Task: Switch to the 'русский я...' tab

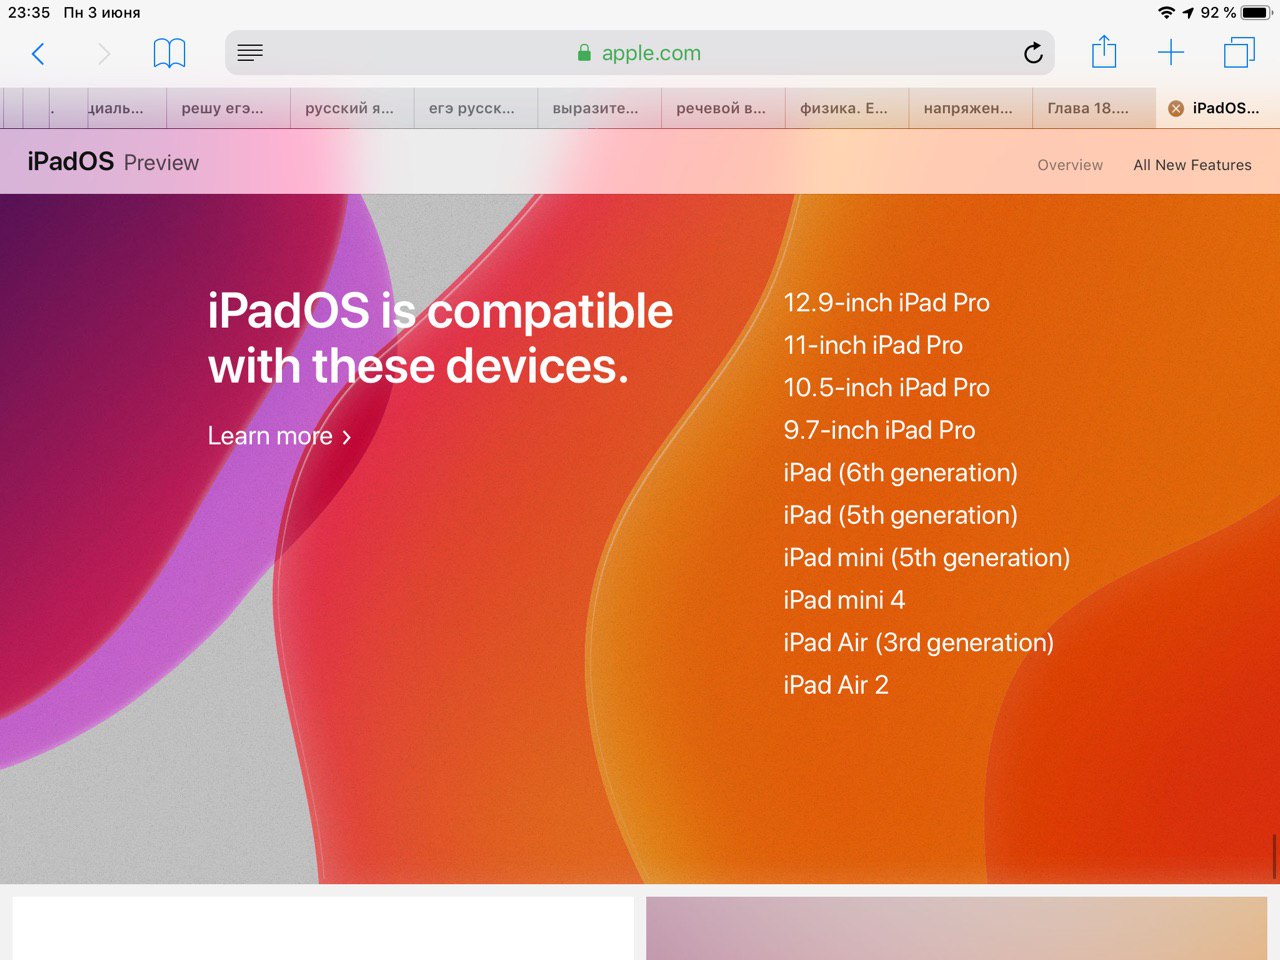Action: point(352,109)
